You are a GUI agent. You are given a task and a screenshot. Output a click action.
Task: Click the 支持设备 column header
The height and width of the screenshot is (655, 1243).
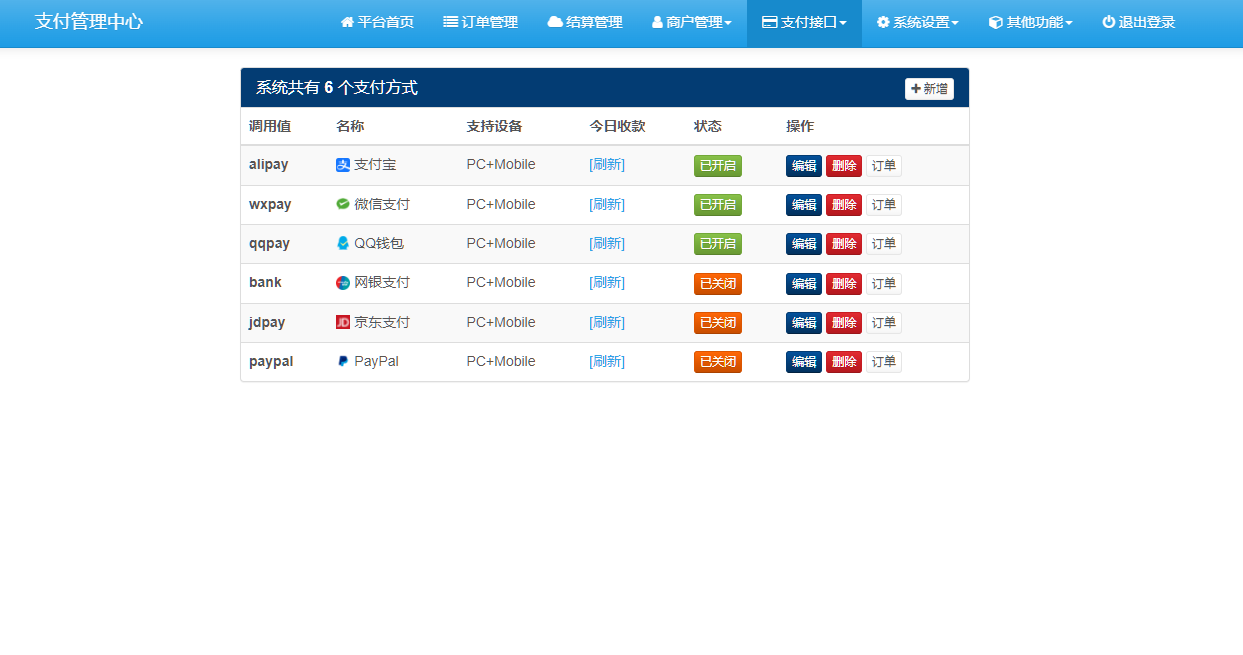494,126
